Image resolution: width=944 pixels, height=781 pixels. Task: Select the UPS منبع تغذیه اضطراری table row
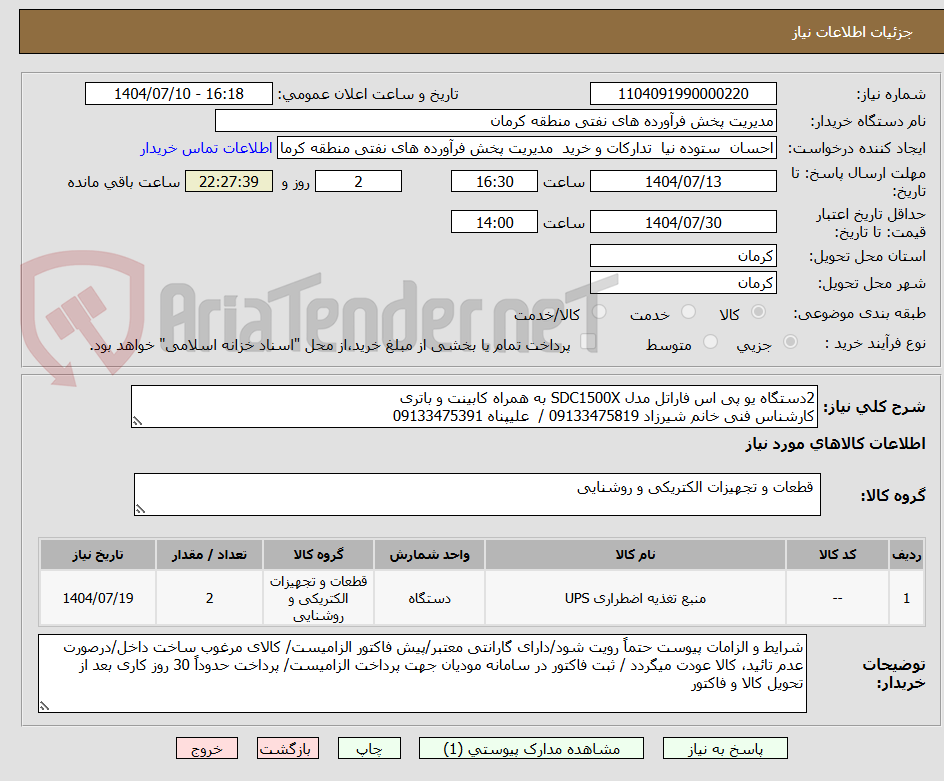(470, 595)
